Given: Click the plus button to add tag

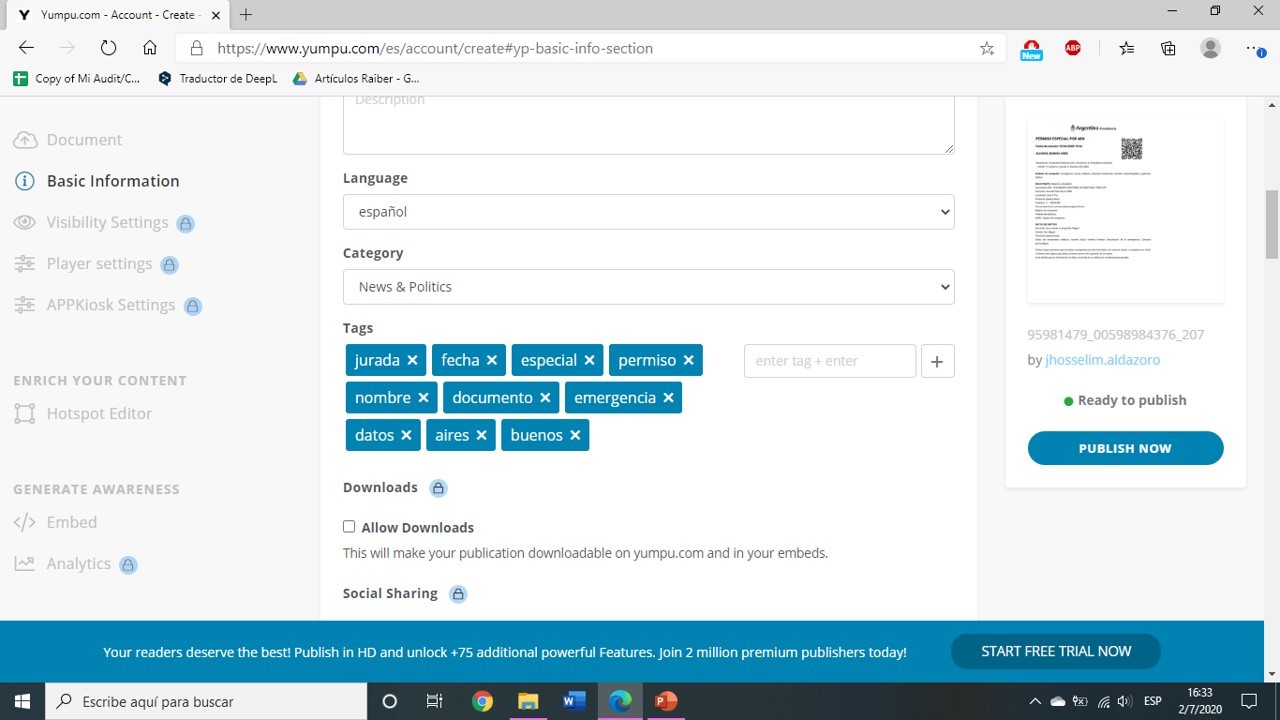Looking at the screenshot, I should pos(936,361).
